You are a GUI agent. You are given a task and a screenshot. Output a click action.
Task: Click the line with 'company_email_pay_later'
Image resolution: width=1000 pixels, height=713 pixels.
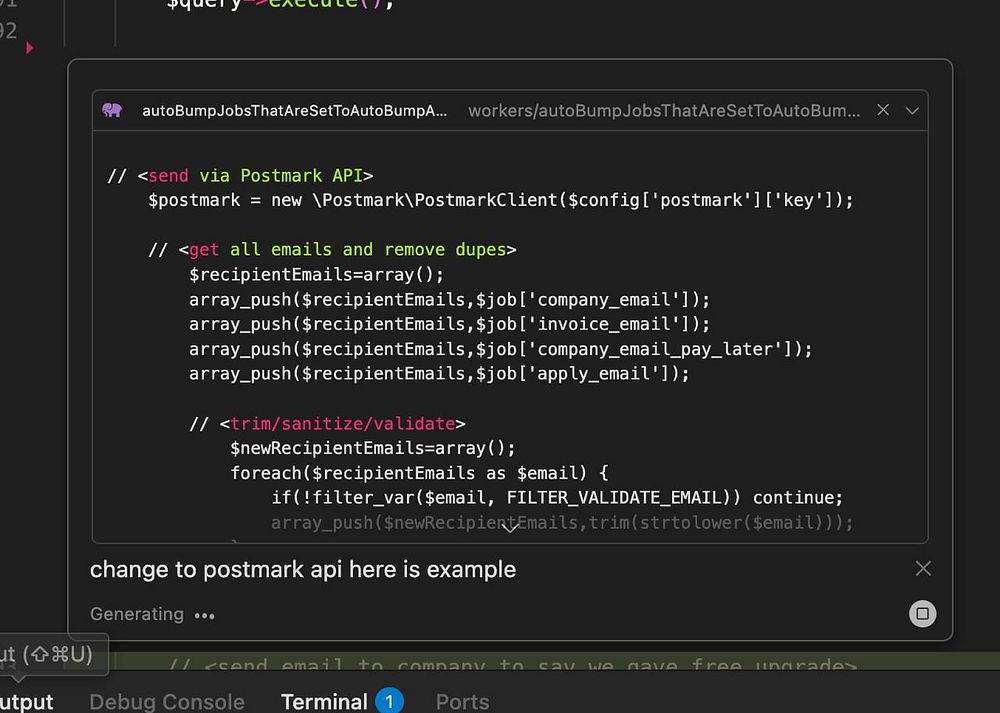501,349
